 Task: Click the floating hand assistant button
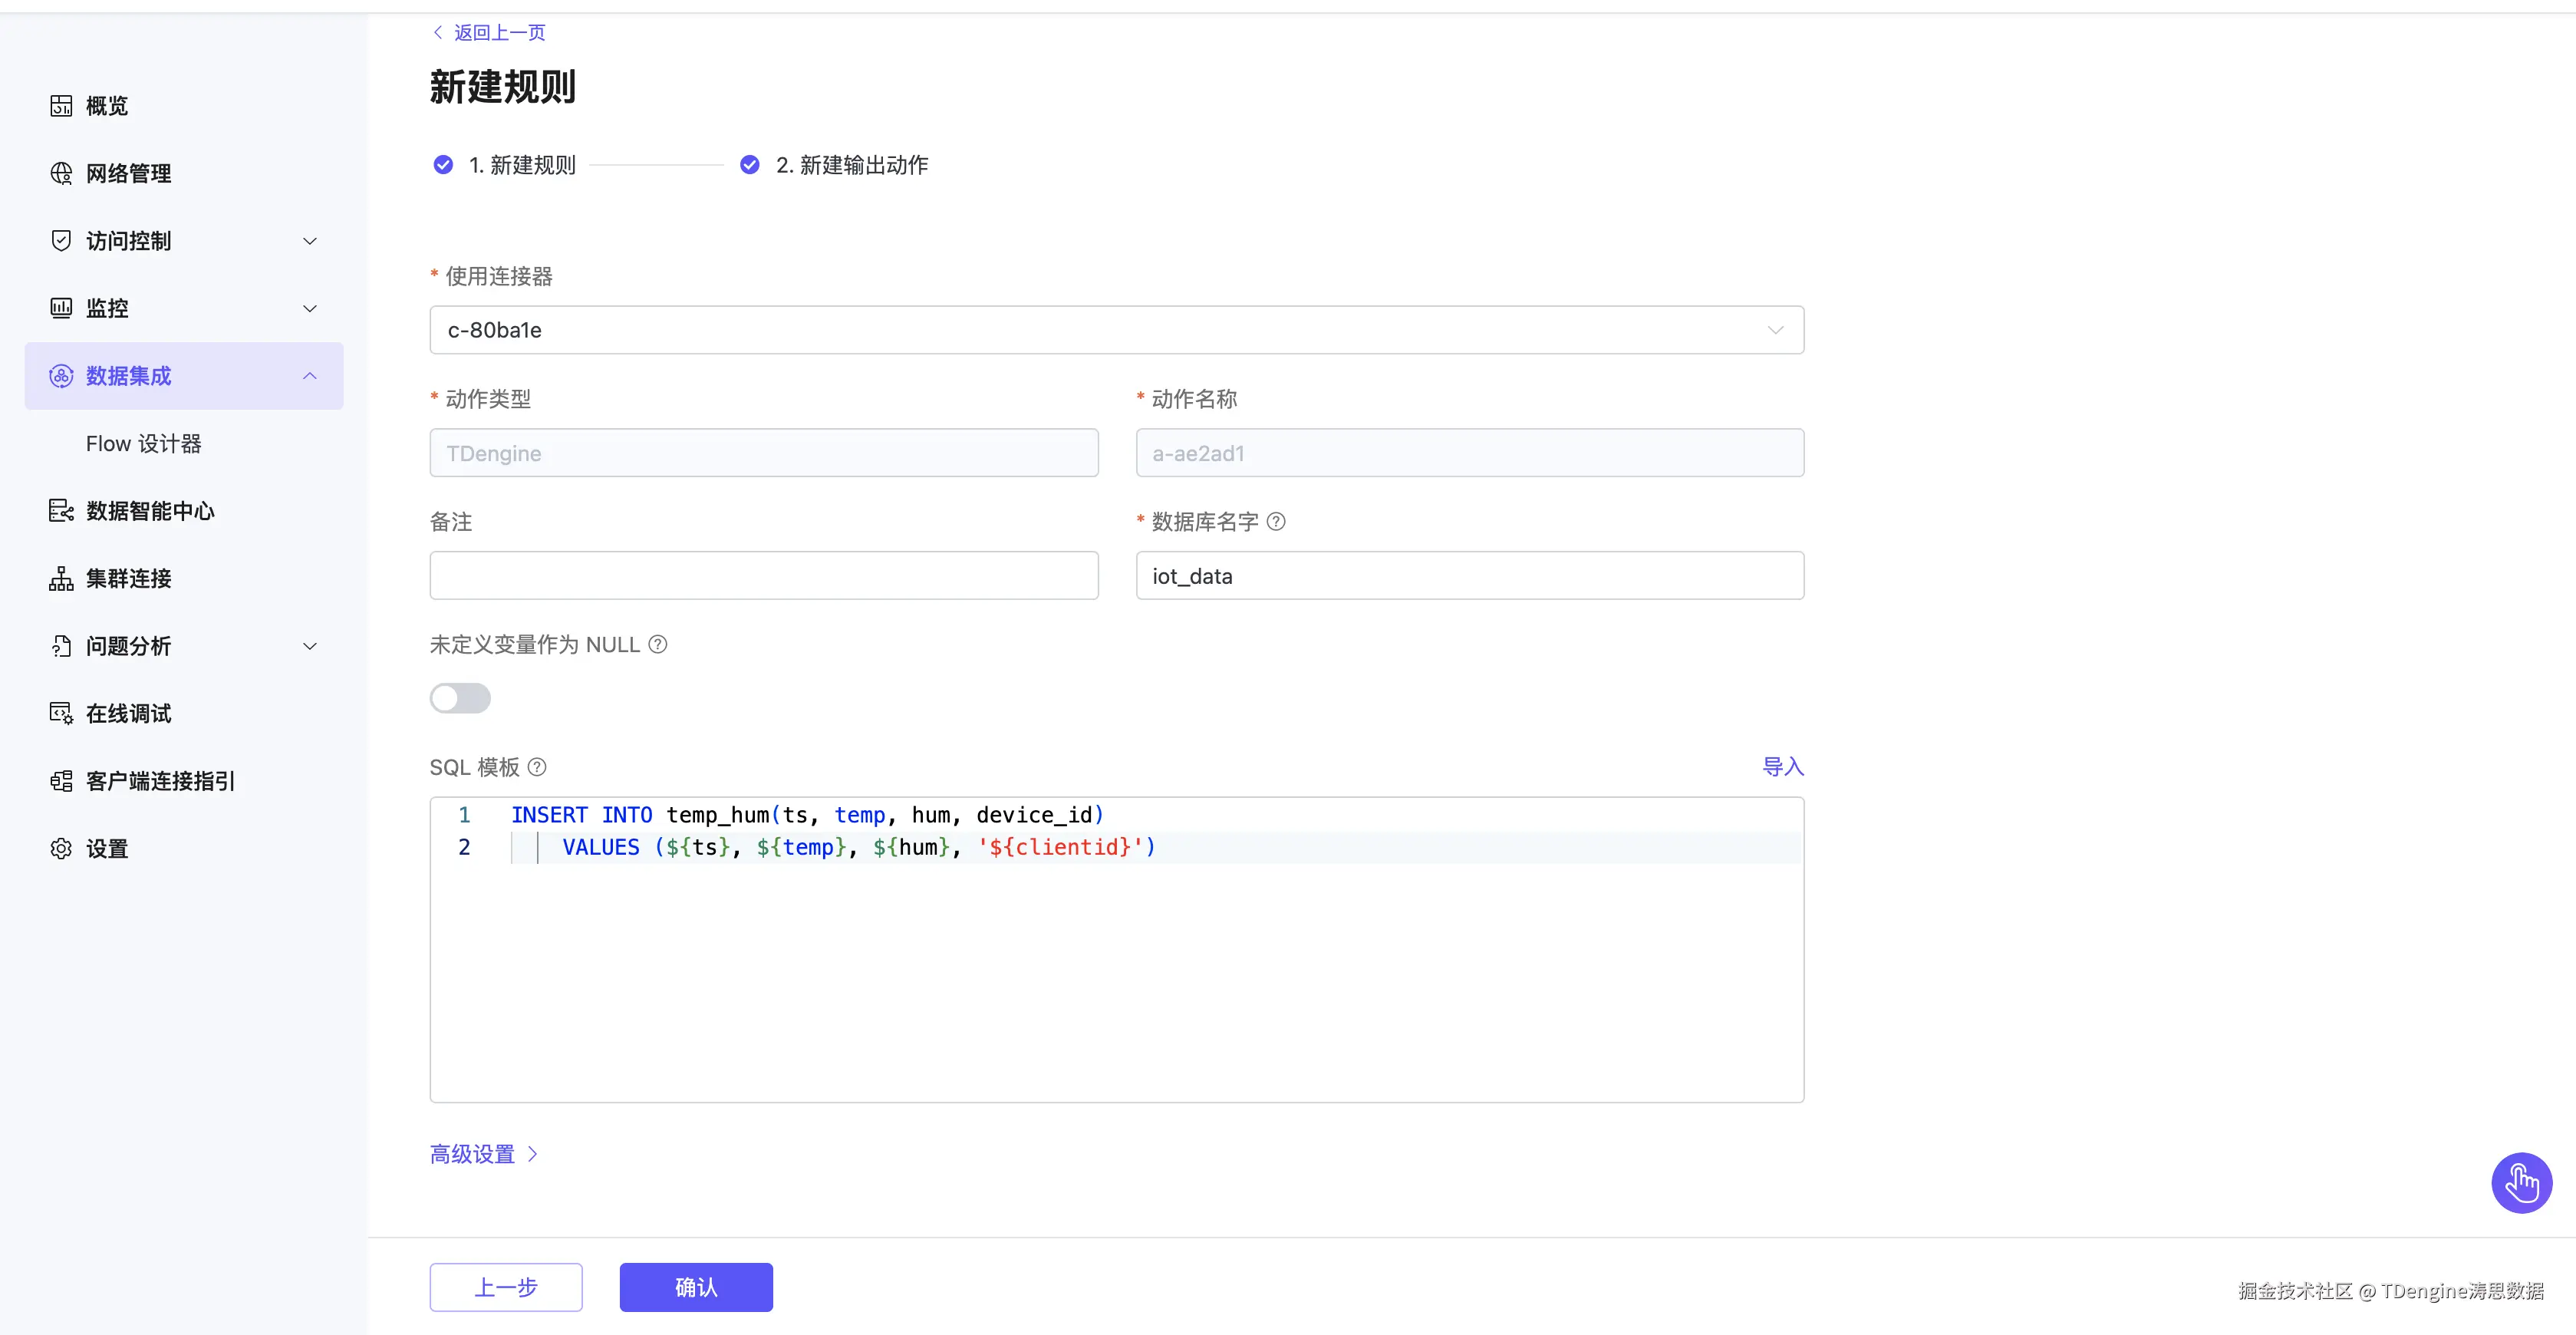(2521, 1183)
